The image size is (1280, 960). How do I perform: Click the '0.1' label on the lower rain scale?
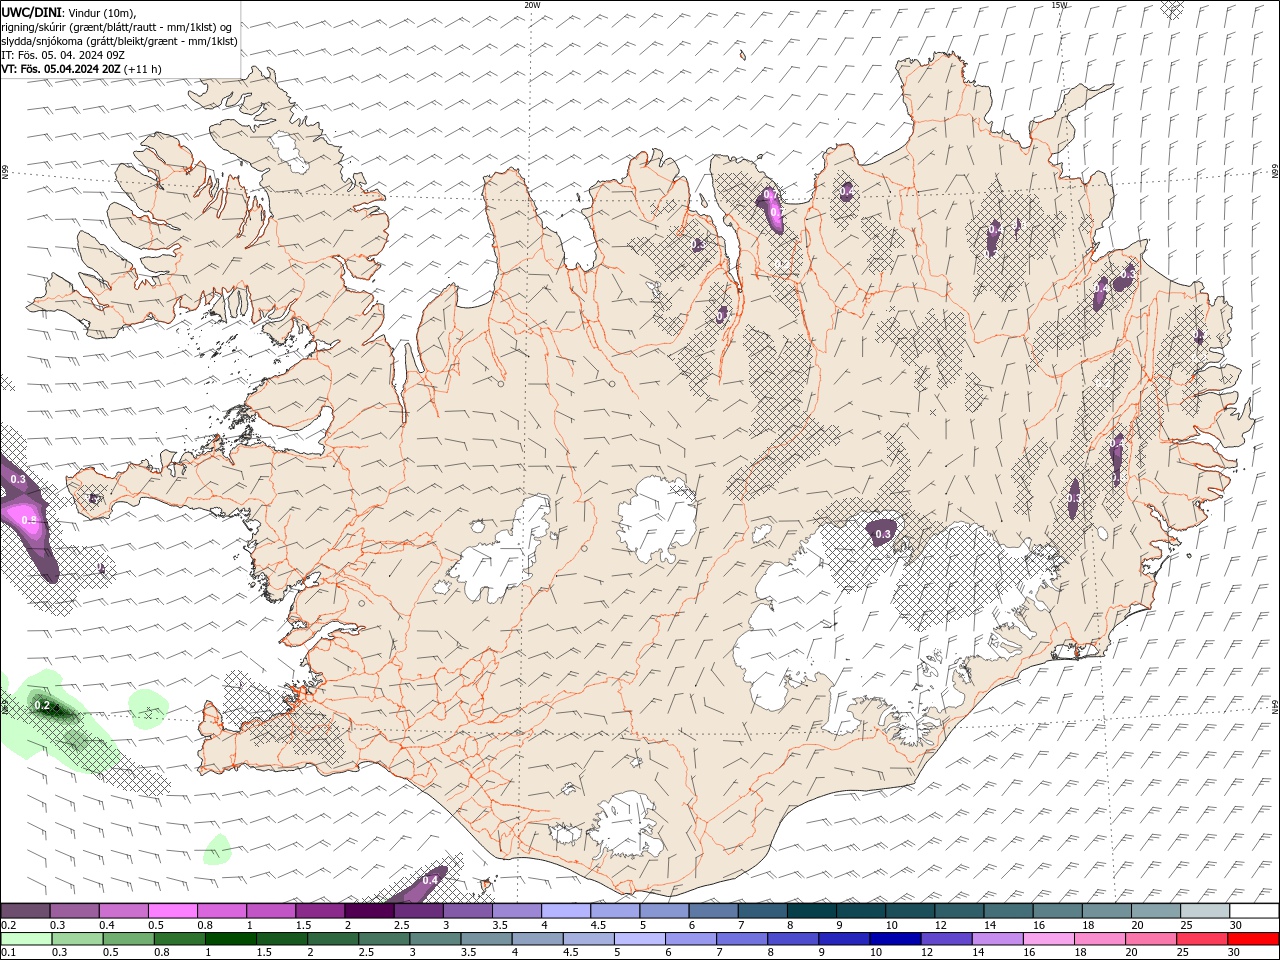coord(8,953)
